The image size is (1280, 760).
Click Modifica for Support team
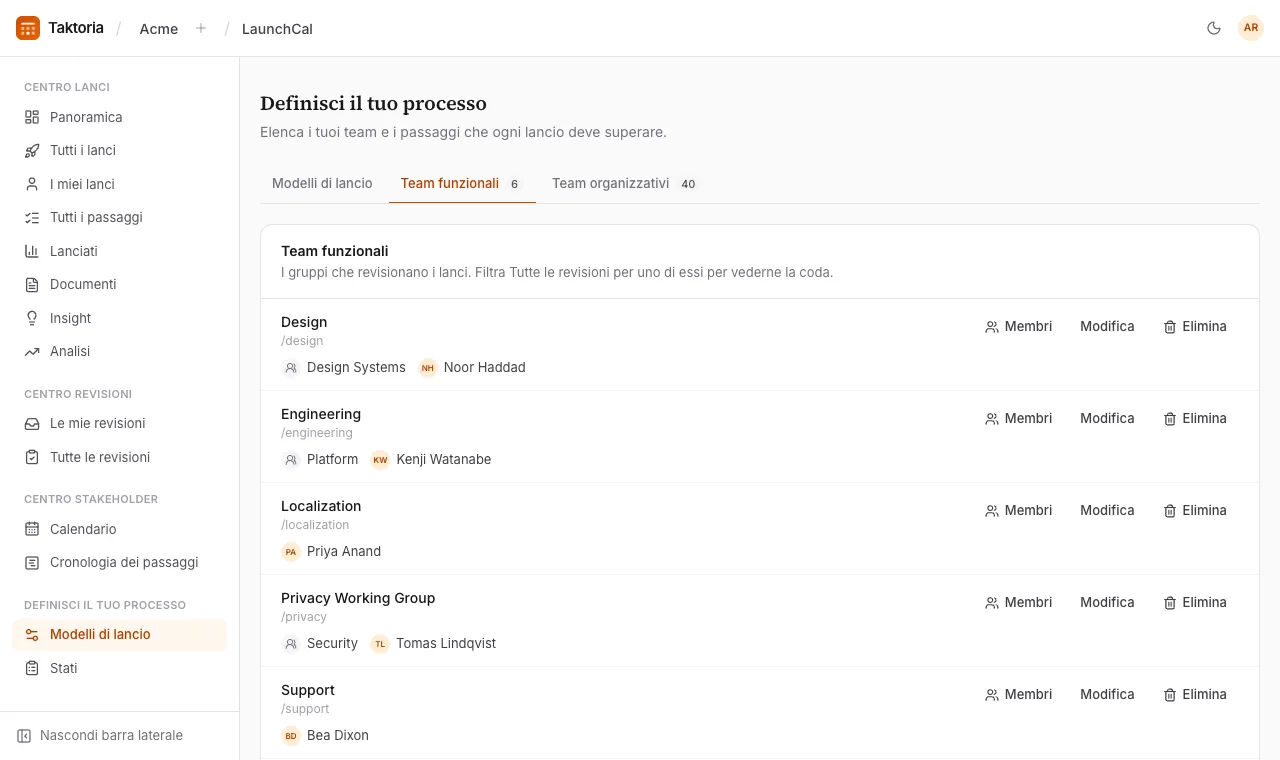[x=1107, y=694]
